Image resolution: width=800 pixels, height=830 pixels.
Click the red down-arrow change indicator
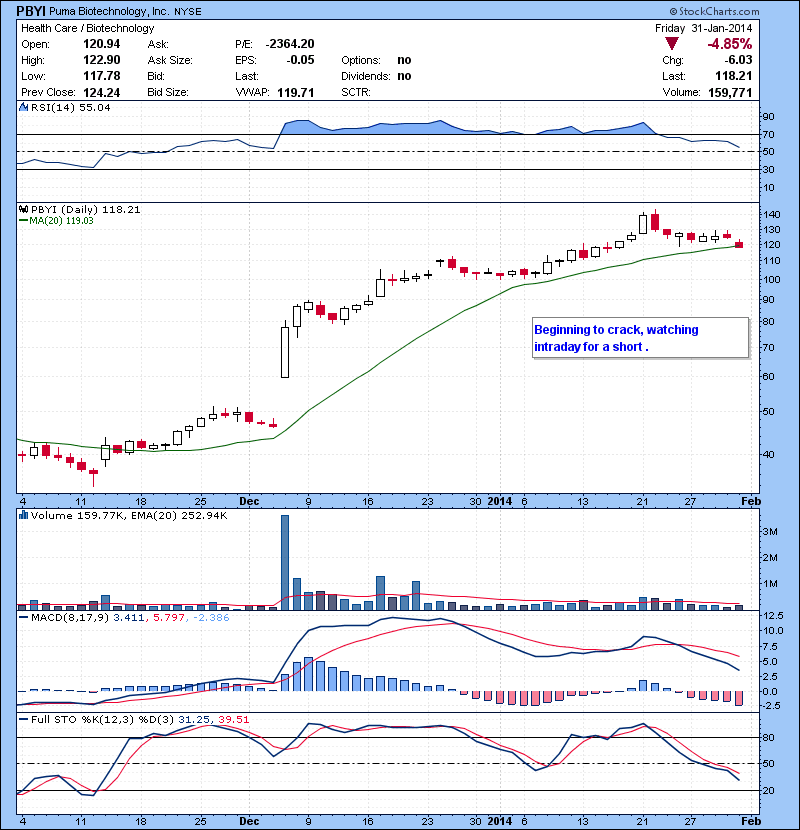pos(672,43)
